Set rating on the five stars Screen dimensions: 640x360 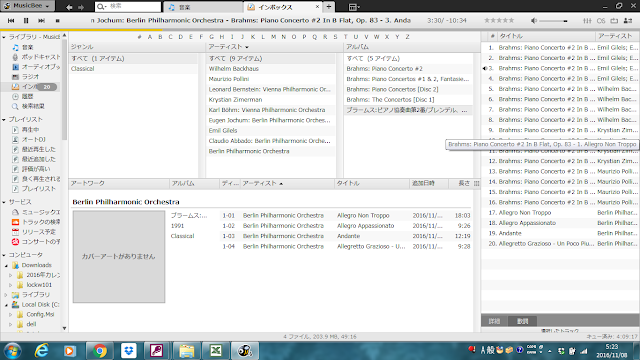click(x=499, y=20)
